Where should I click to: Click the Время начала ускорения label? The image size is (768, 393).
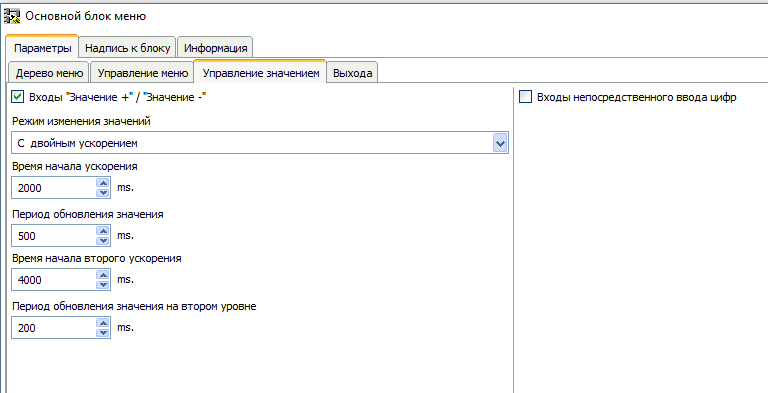coord(74,166)
